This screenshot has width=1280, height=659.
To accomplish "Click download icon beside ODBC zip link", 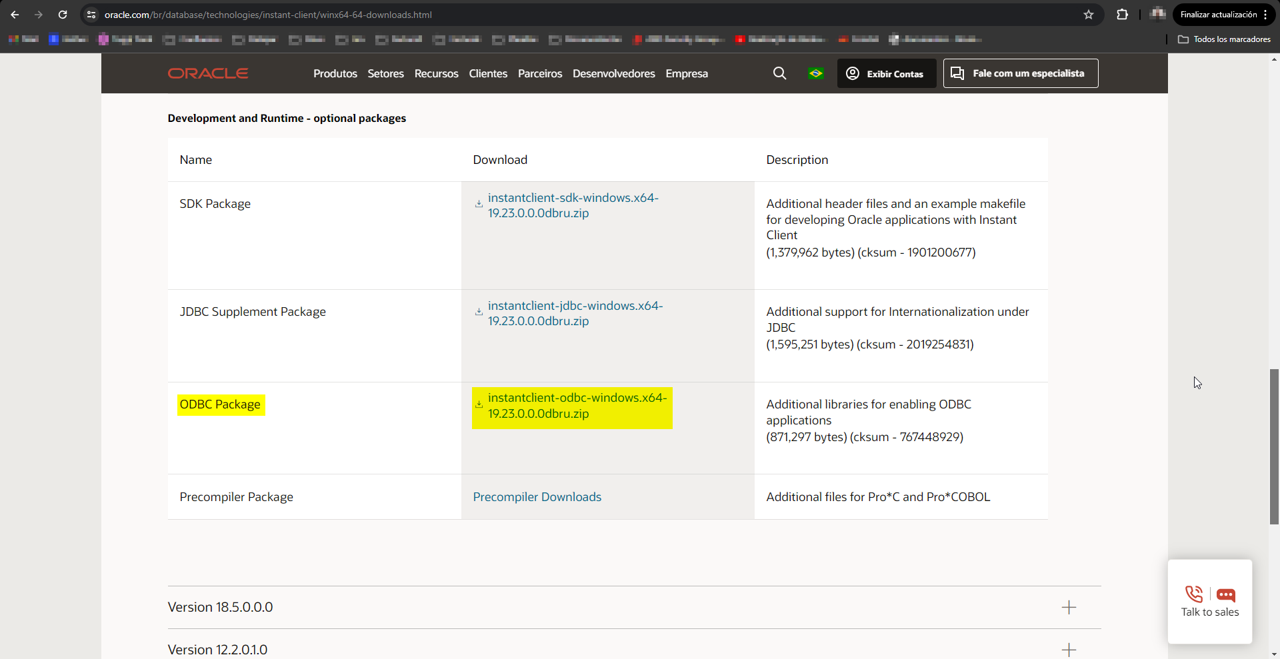I will pos(479,403).
